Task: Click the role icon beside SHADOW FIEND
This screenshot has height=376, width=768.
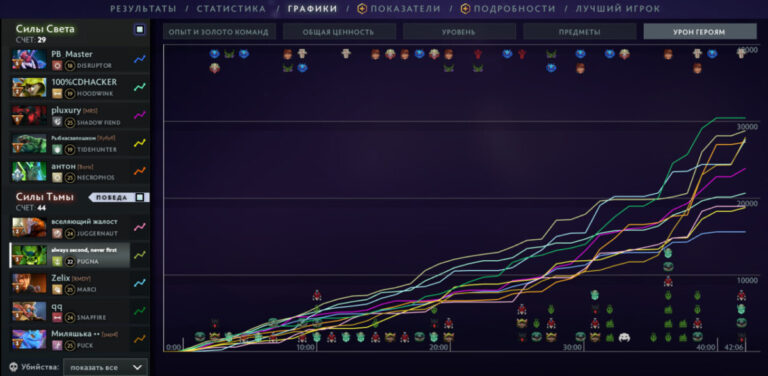Action: tap(57, 121)
